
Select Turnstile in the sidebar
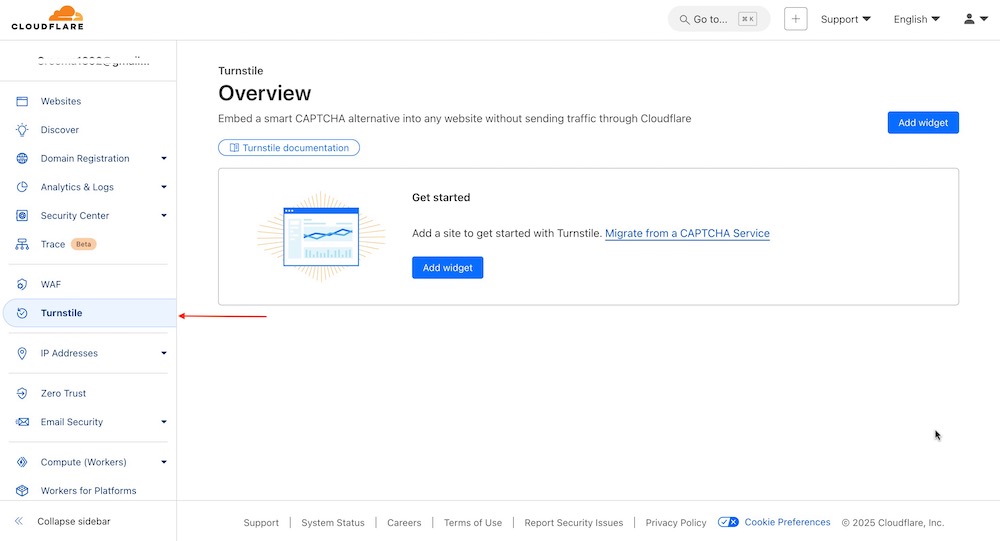pyautogui.click(x=62, y=313)
